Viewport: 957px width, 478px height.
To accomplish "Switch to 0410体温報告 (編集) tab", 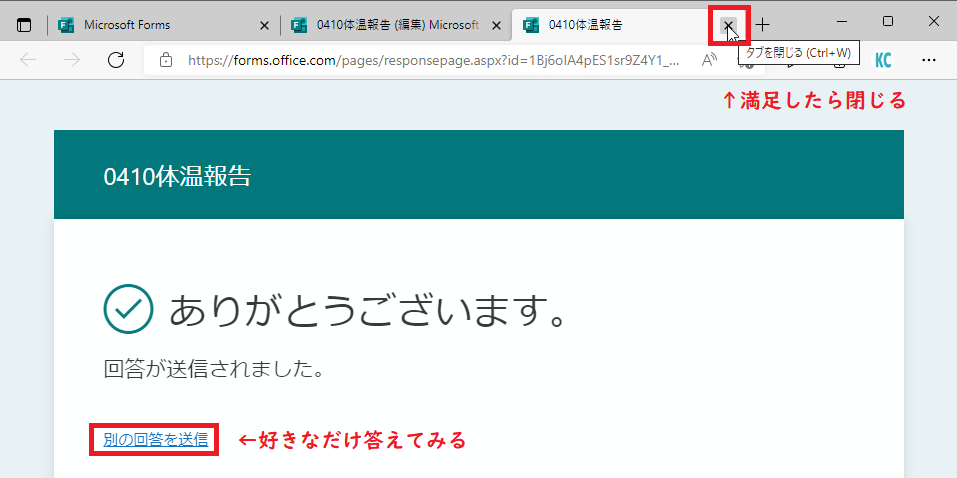I will (397, 25).
